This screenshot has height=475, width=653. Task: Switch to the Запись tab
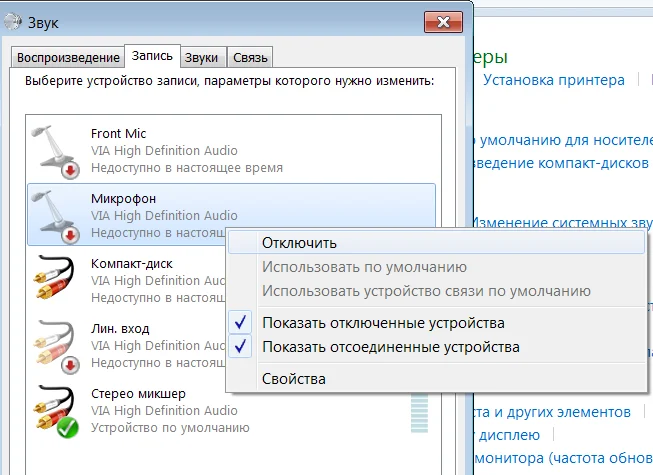click(152, 56)
